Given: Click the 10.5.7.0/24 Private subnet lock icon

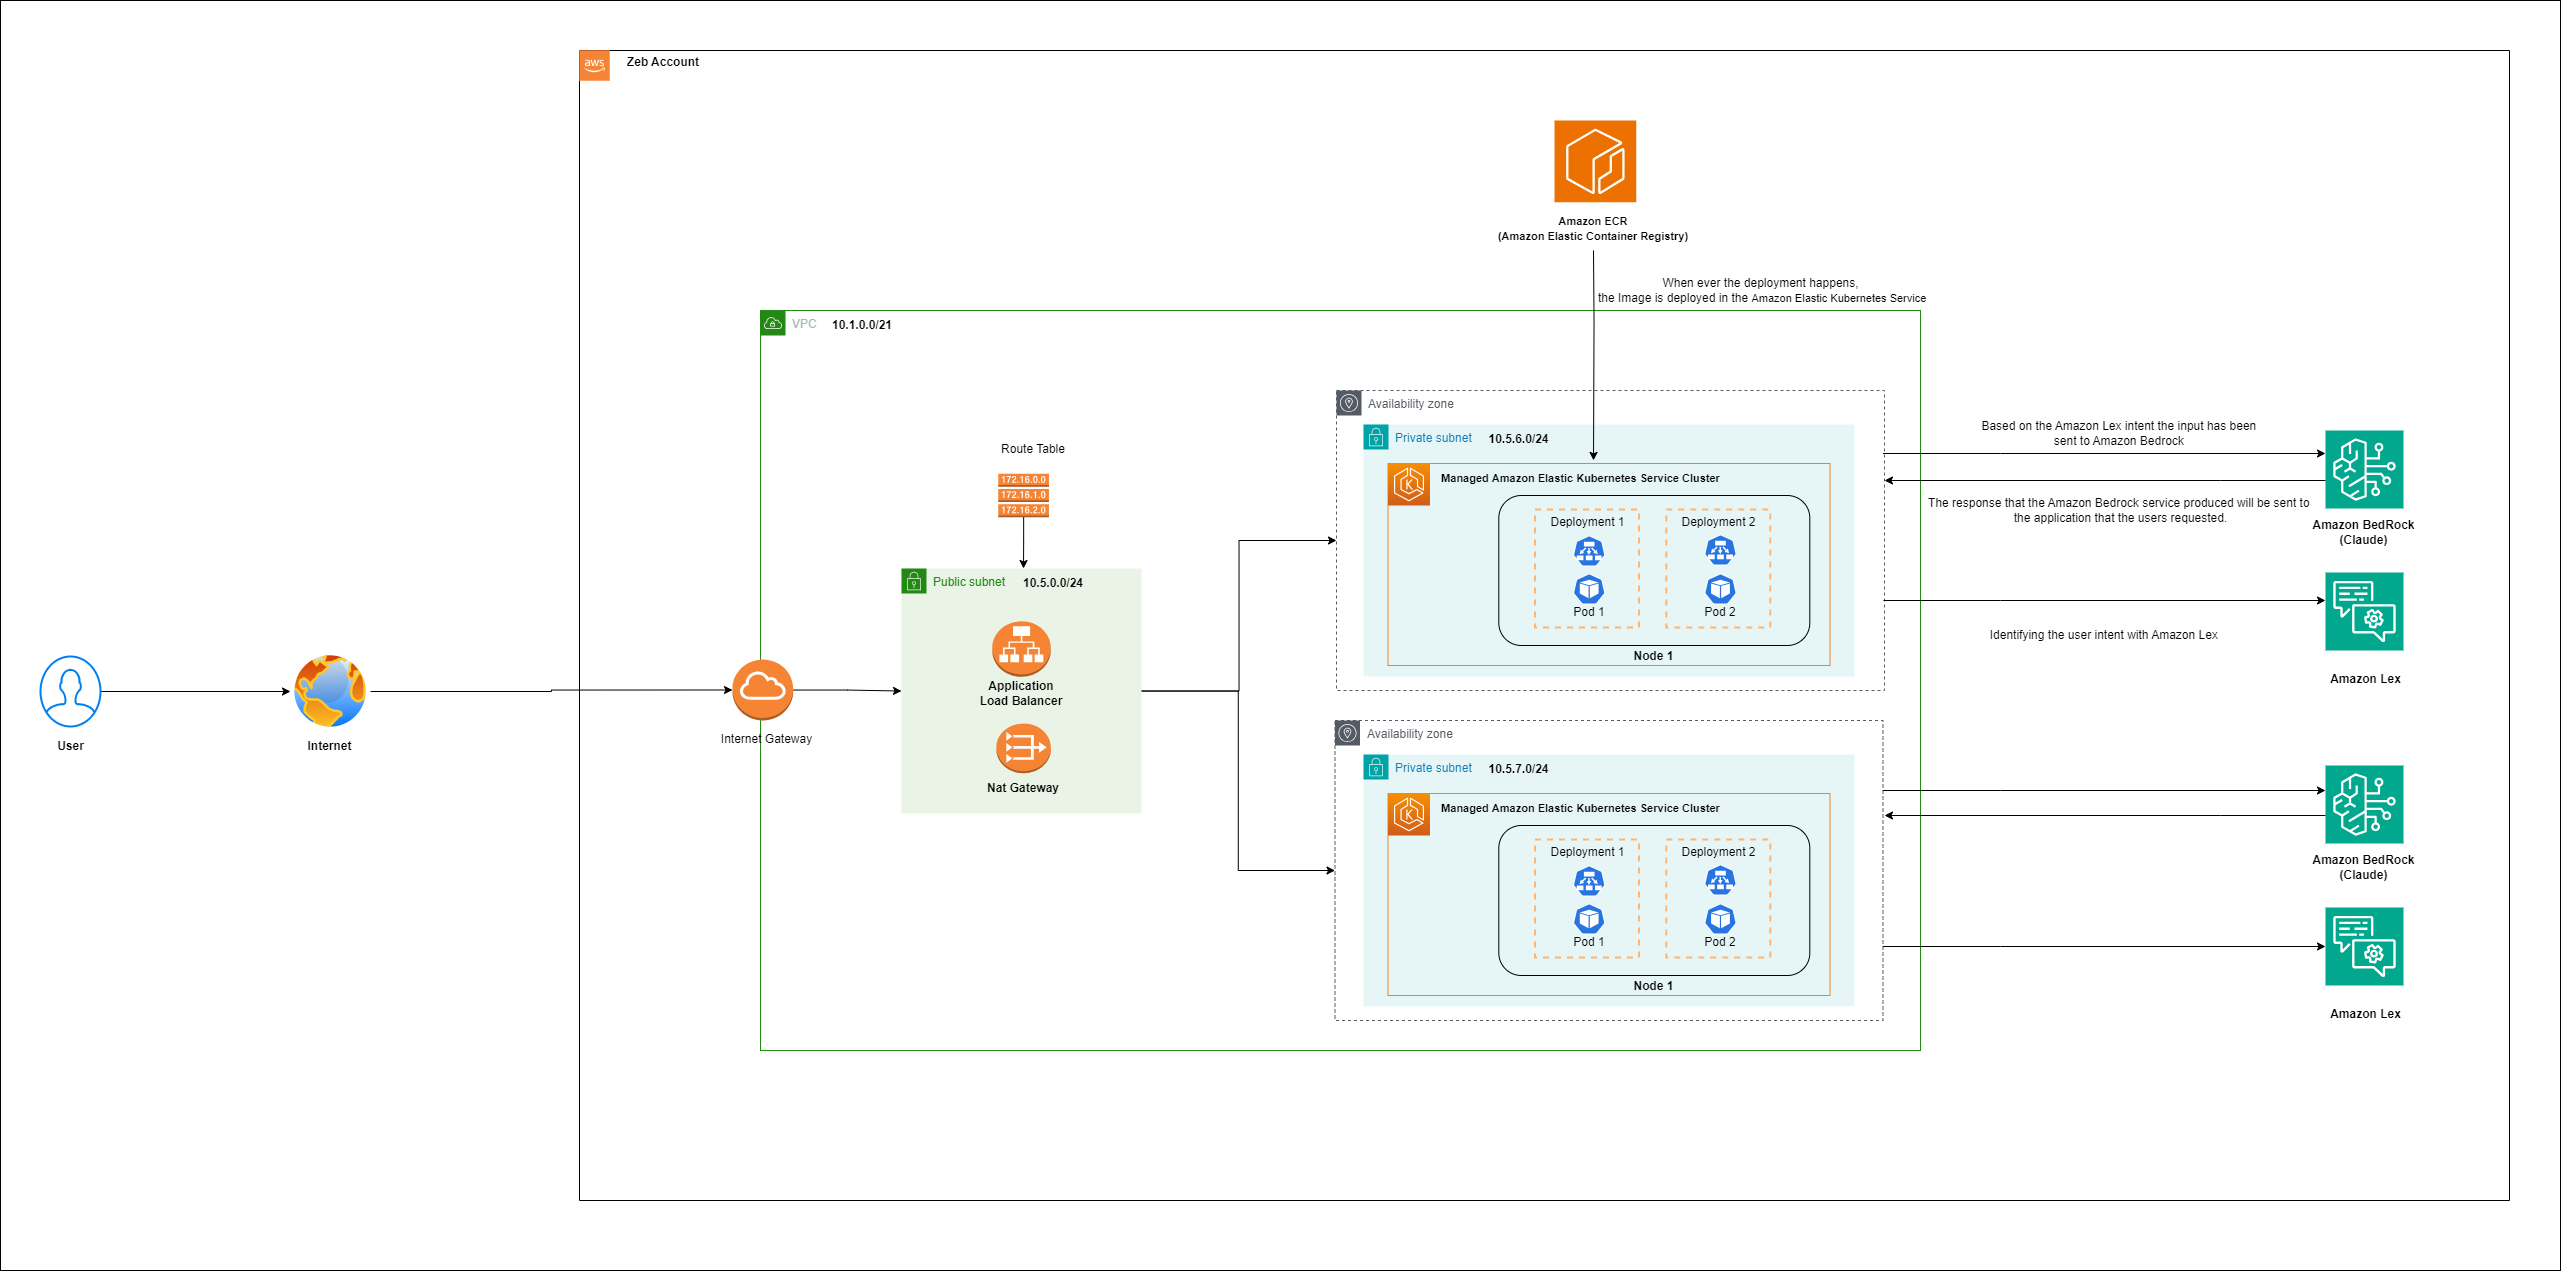Looking at the screenshot, I should (x=1376, y=767).
